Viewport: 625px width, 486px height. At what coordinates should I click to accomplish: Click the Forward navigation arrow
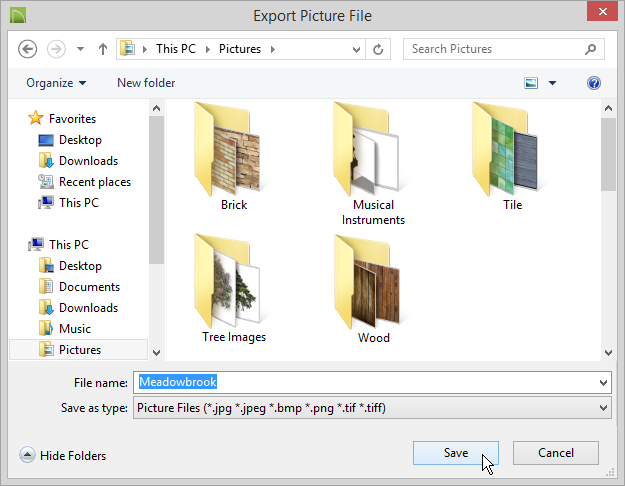pos(56,49)
